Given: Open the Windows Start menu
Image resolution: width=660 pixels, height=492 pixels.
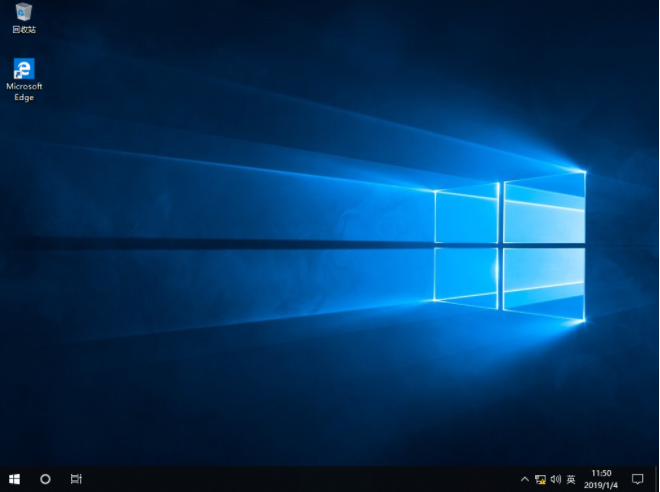Looking at the screenshot, I should tap(14, 480).
